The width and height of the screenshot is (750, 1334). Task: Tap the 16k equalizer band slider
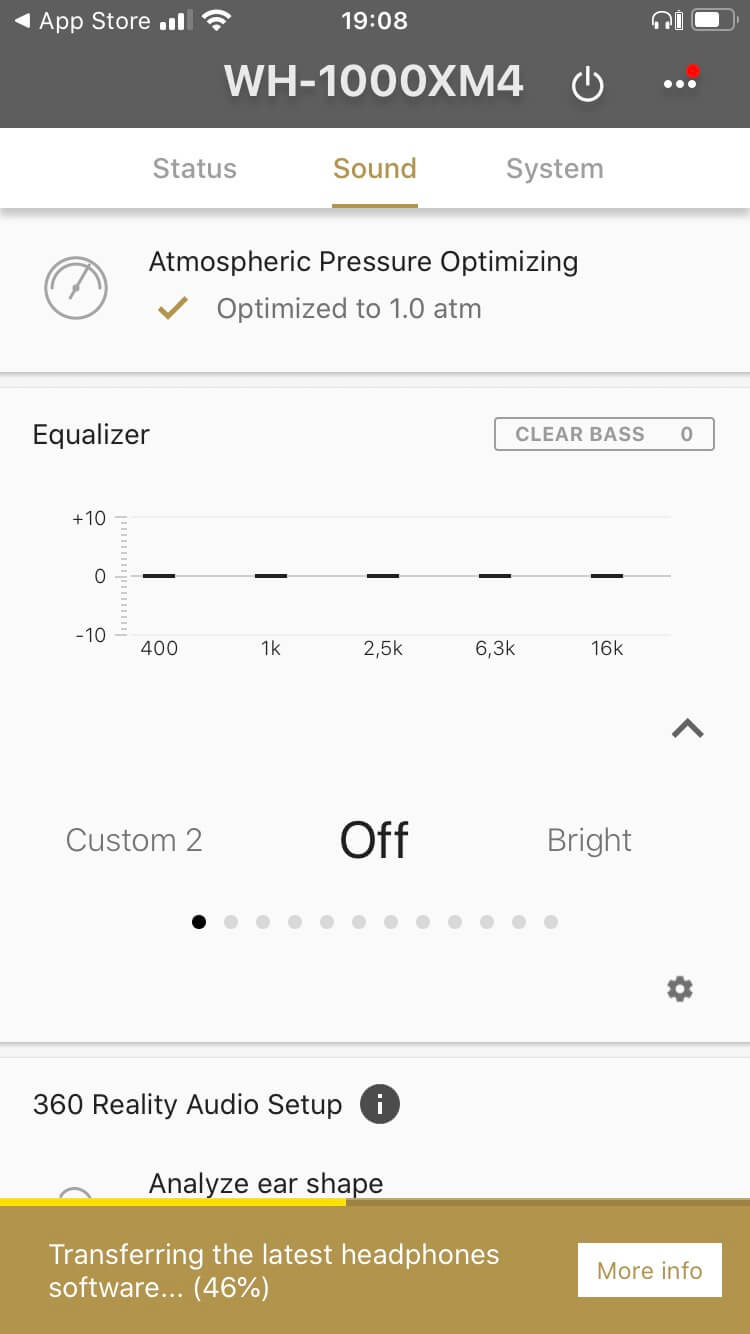pos(607,576)
